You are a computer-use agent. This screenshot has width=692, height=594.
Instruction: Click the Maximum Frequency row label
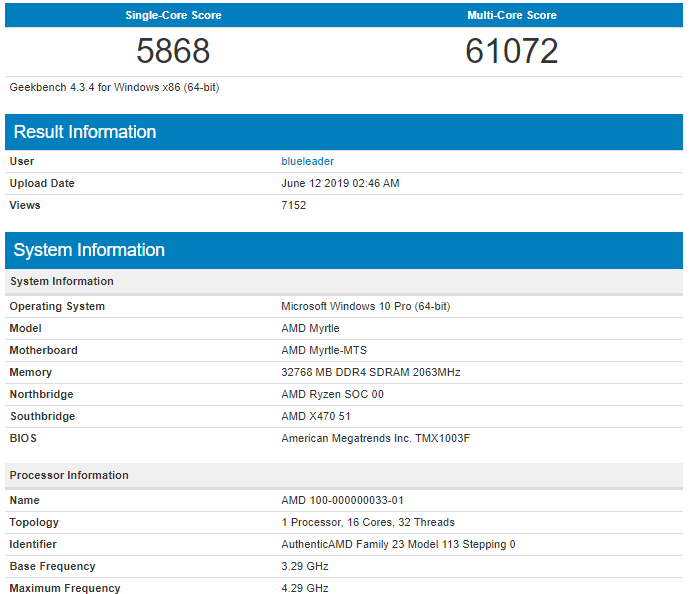65,589
